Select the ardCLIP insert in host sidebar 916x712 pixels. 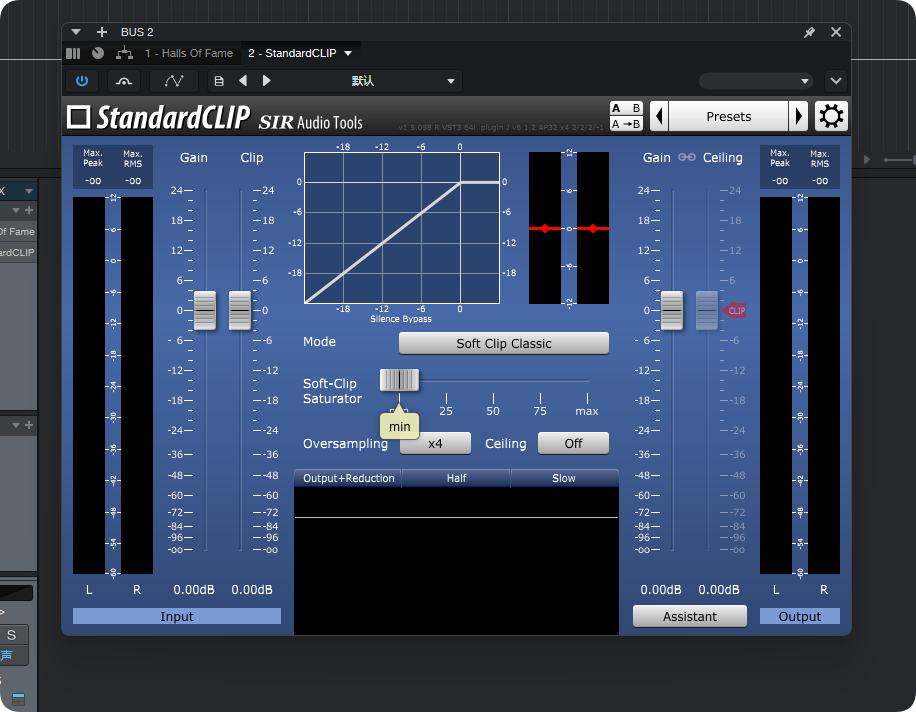coord(18,252)
